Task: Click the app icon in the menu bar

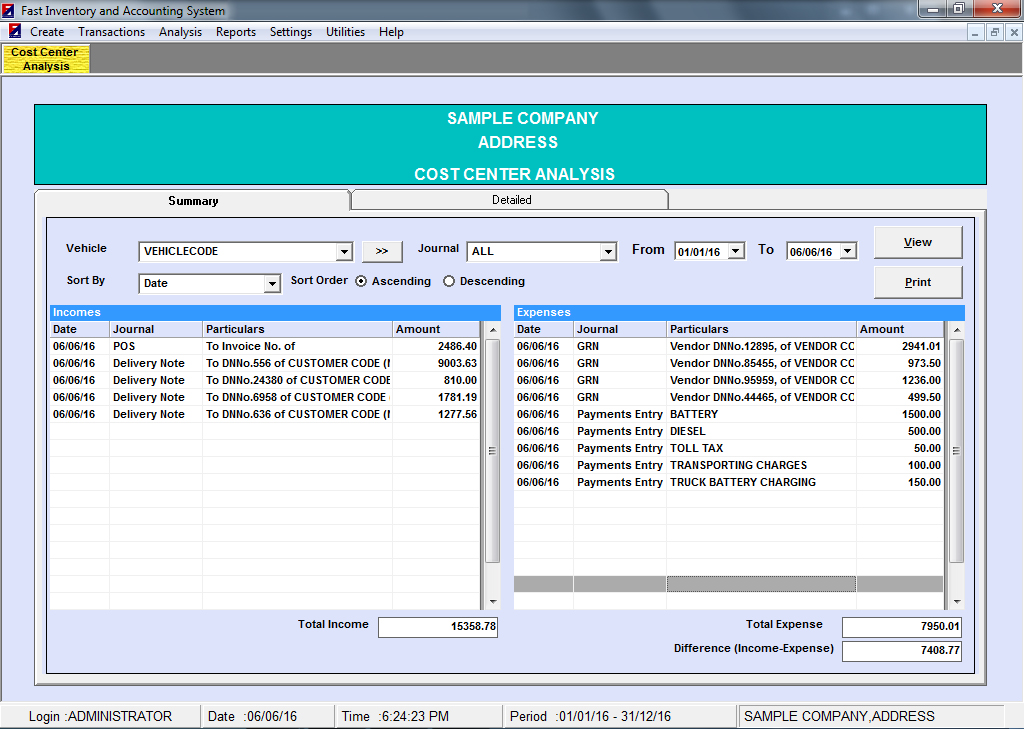Action: [x=15, y=32]
